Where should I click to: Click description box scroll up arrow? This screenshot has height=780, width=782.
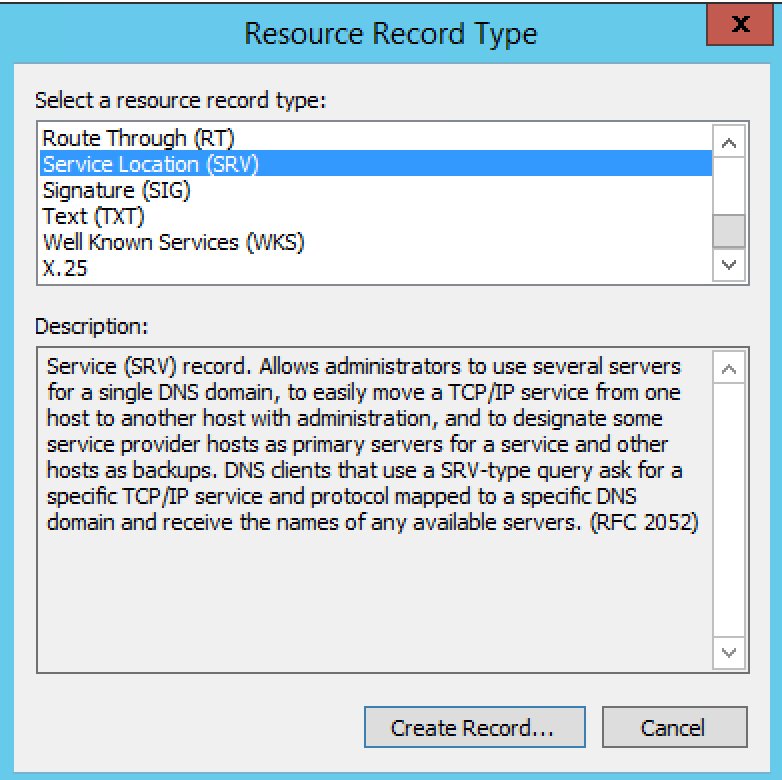[729, 368]
